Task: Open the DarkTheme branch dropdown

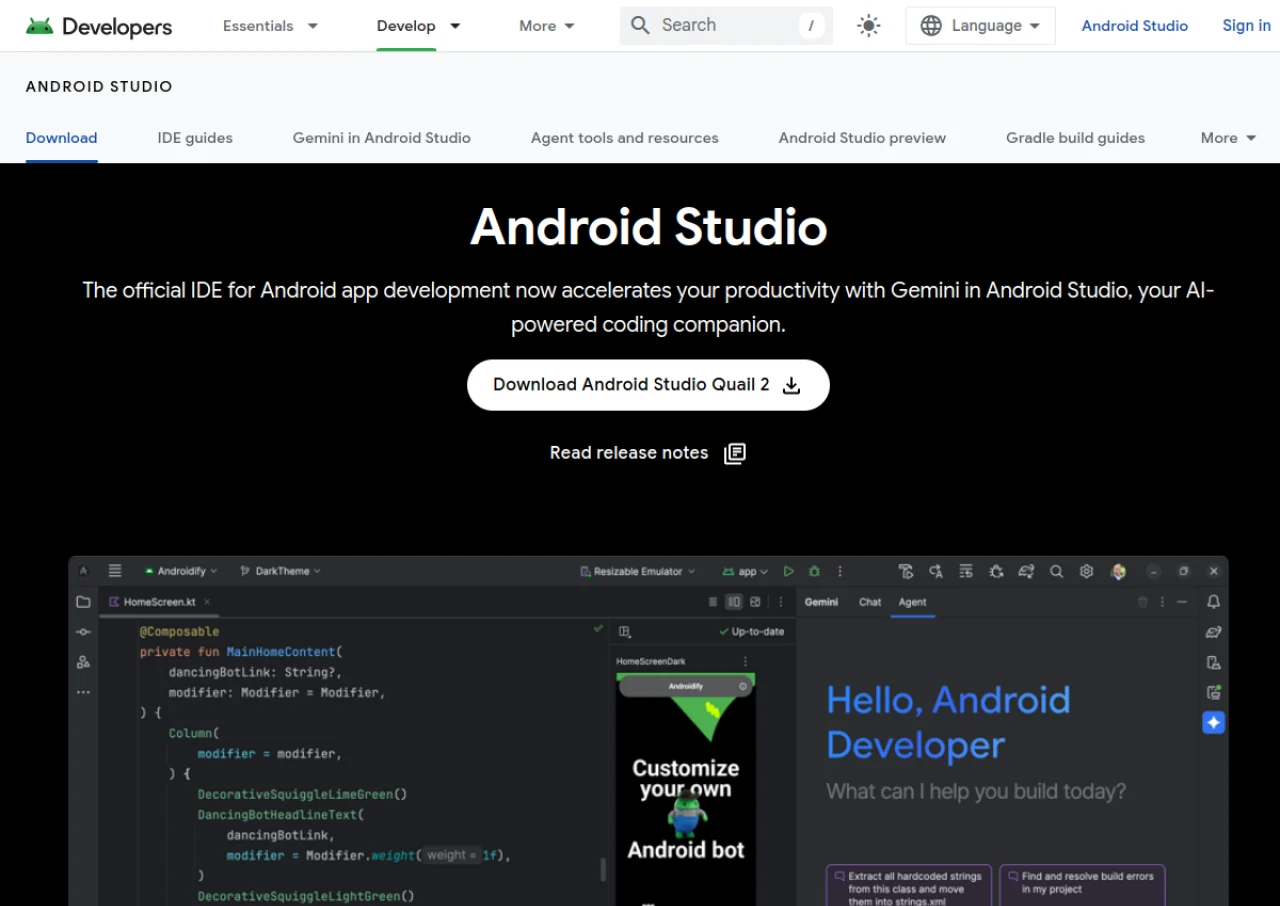Action: click(x=280, y=571)
